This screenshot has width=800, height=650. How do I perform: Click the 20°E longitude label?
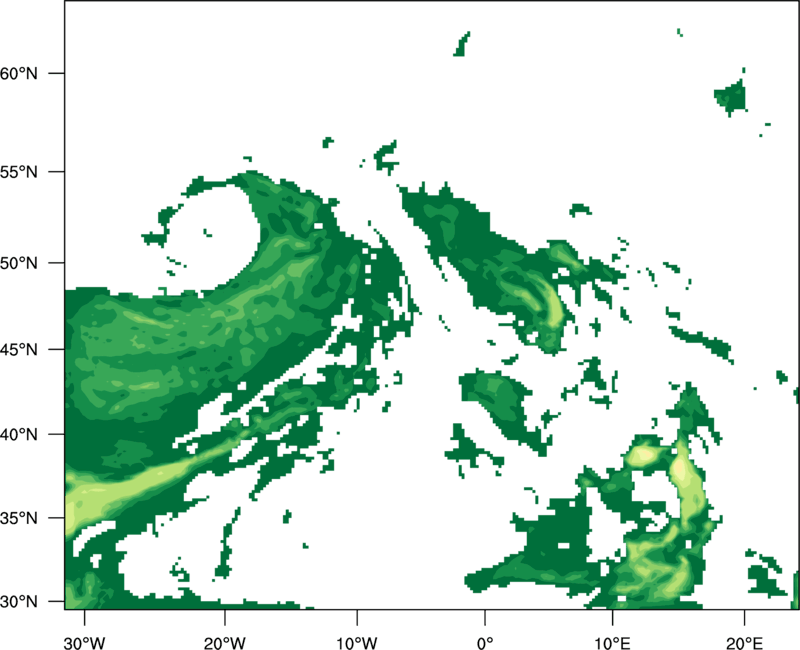click(x=744, y=643)
